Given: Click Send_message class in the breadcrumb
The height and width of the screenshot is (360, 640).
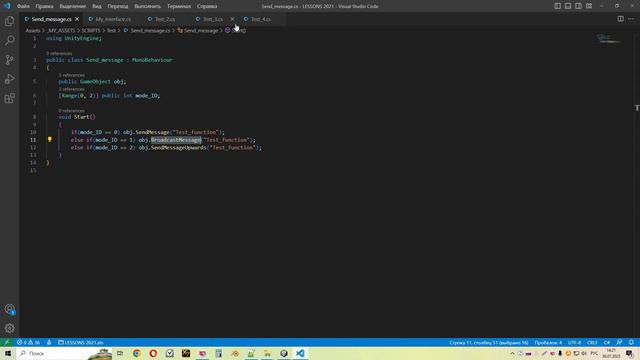Looking at the screenshot, I should coord(198,31).
